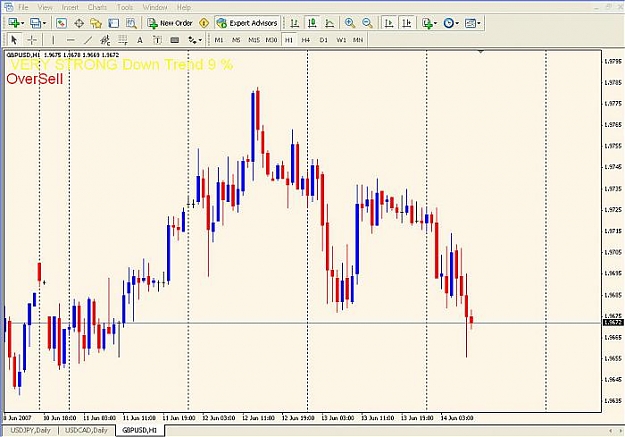Zoom out of the chart
Viewport: 625px width, 437px height.
(x=368, y=23)
